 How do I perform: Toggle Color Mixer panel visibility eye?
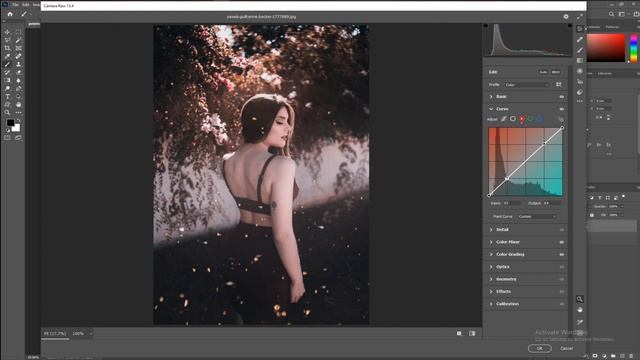coord(562,242)
